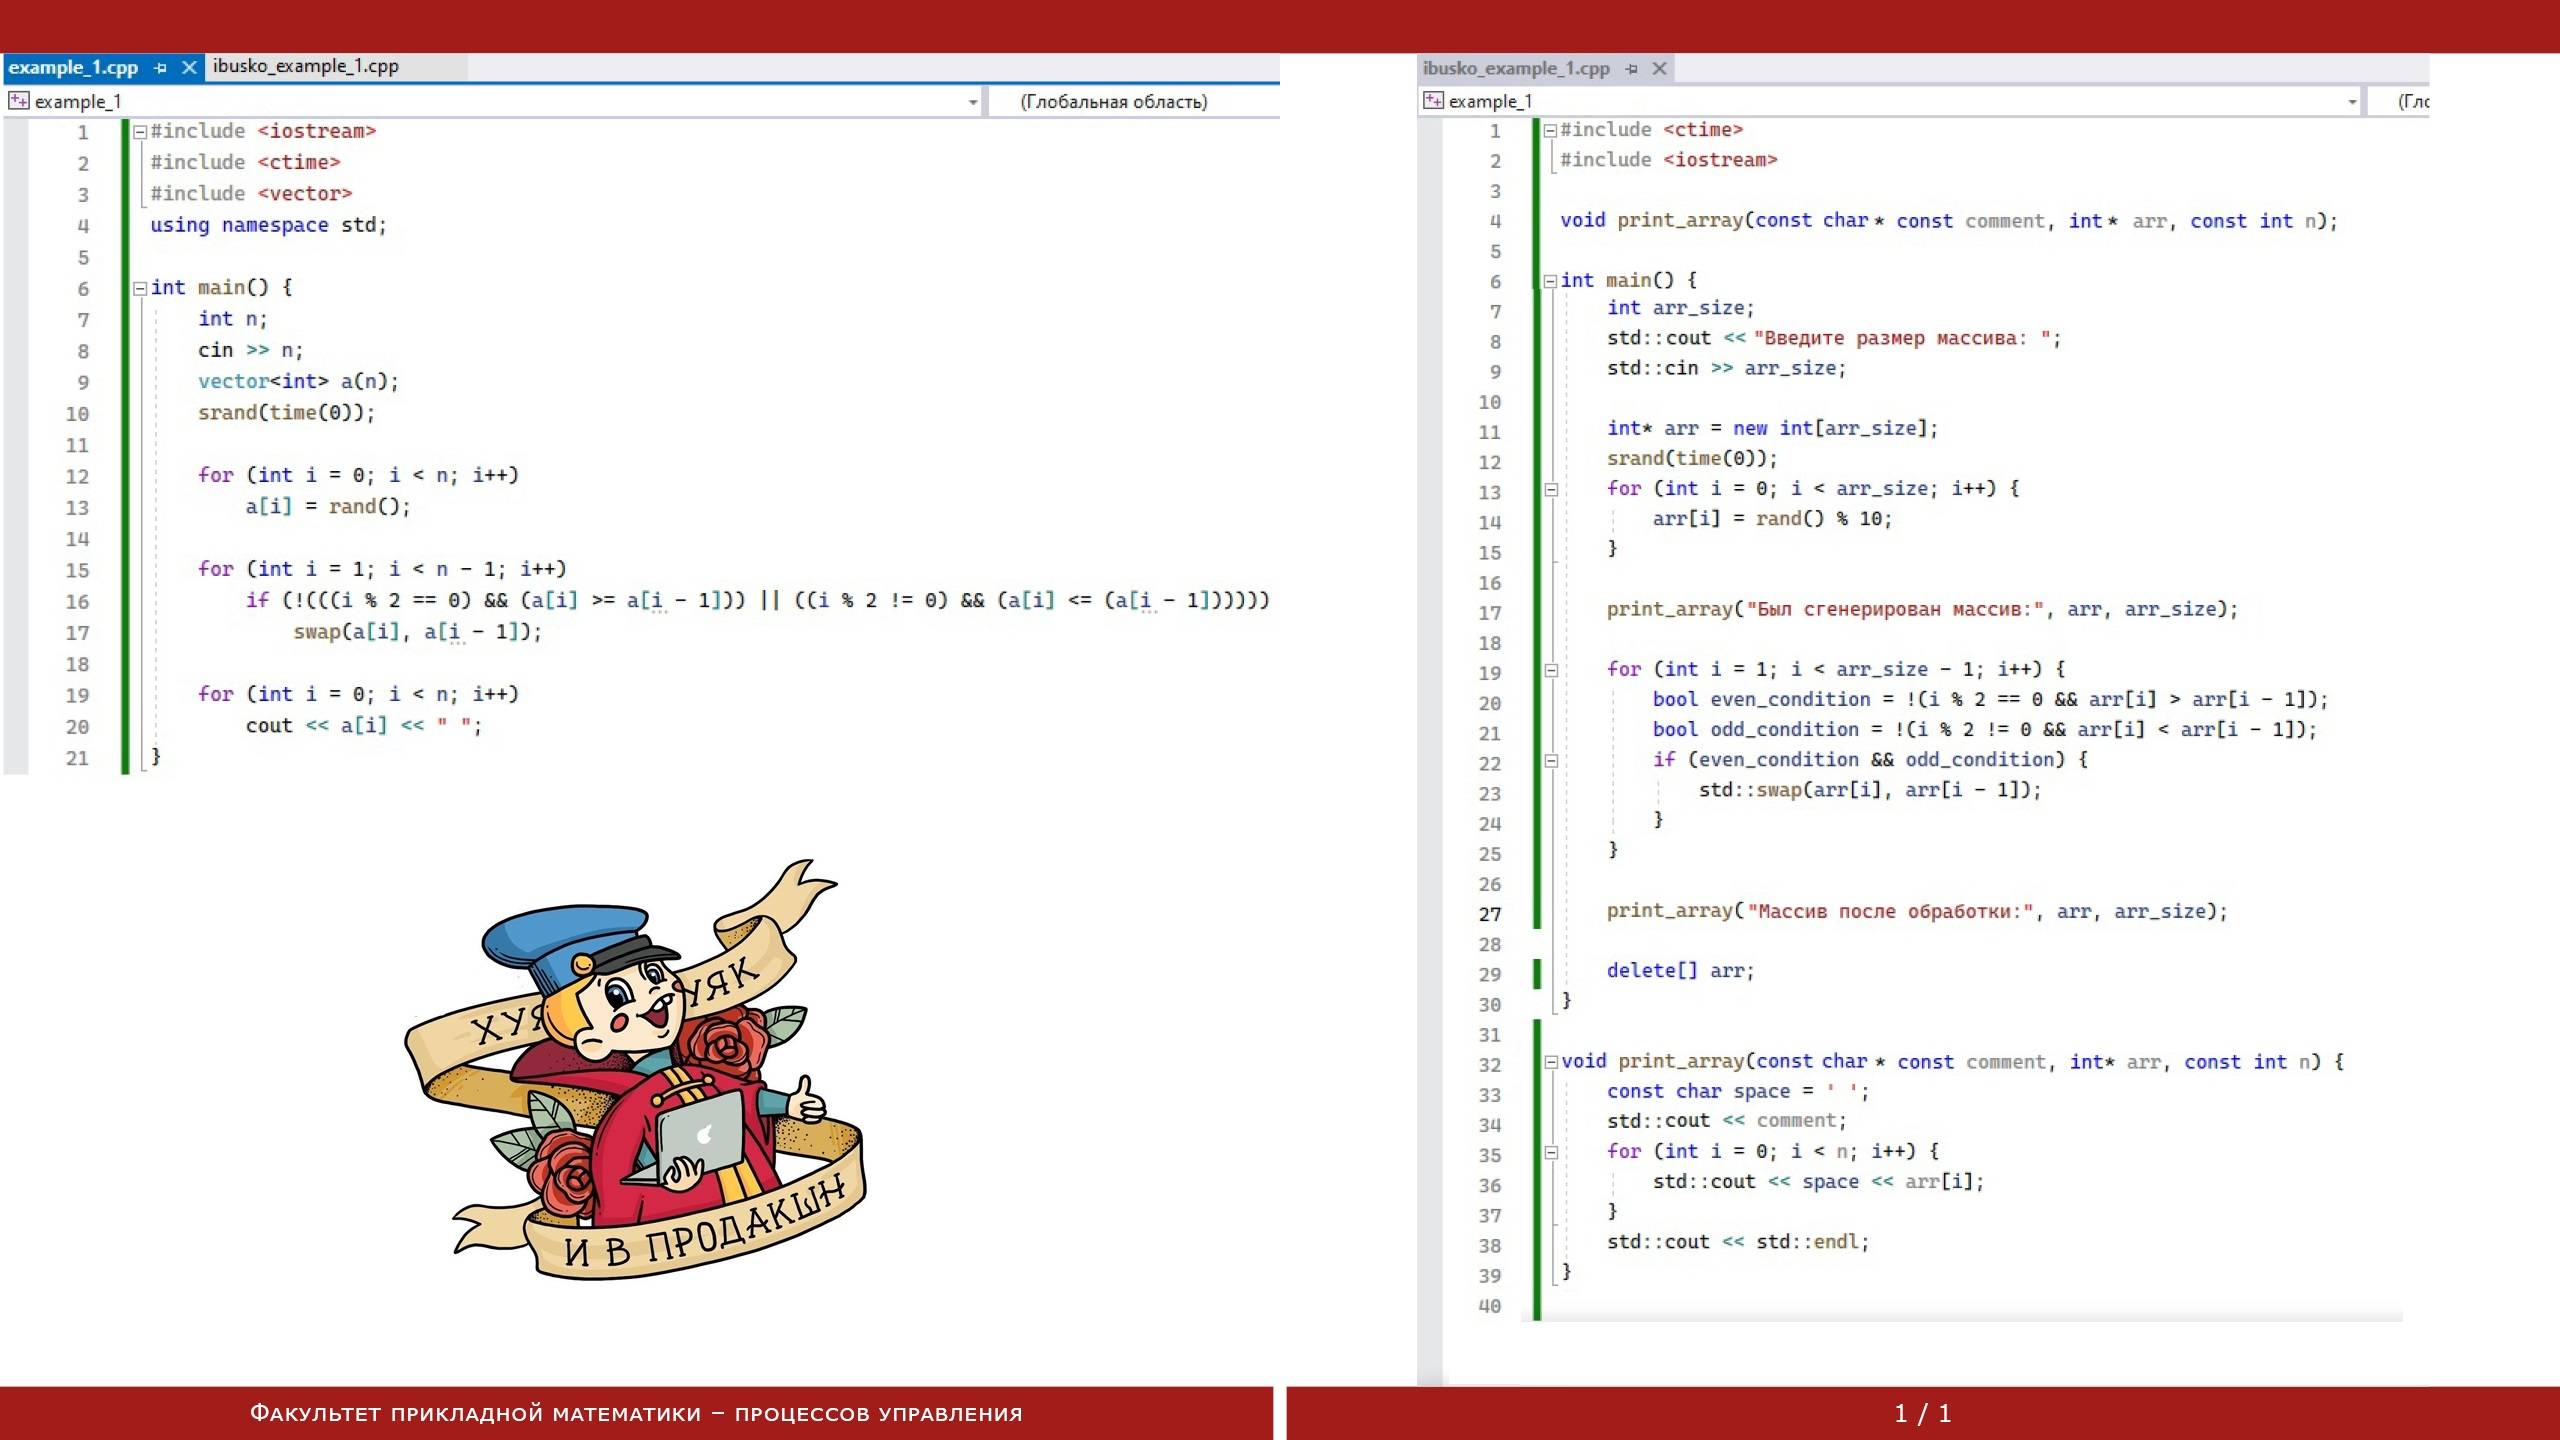Collapse the for loop on right line 35
The width and height of the screenshot is (2560, 1440).
tap(1551, 1152)
